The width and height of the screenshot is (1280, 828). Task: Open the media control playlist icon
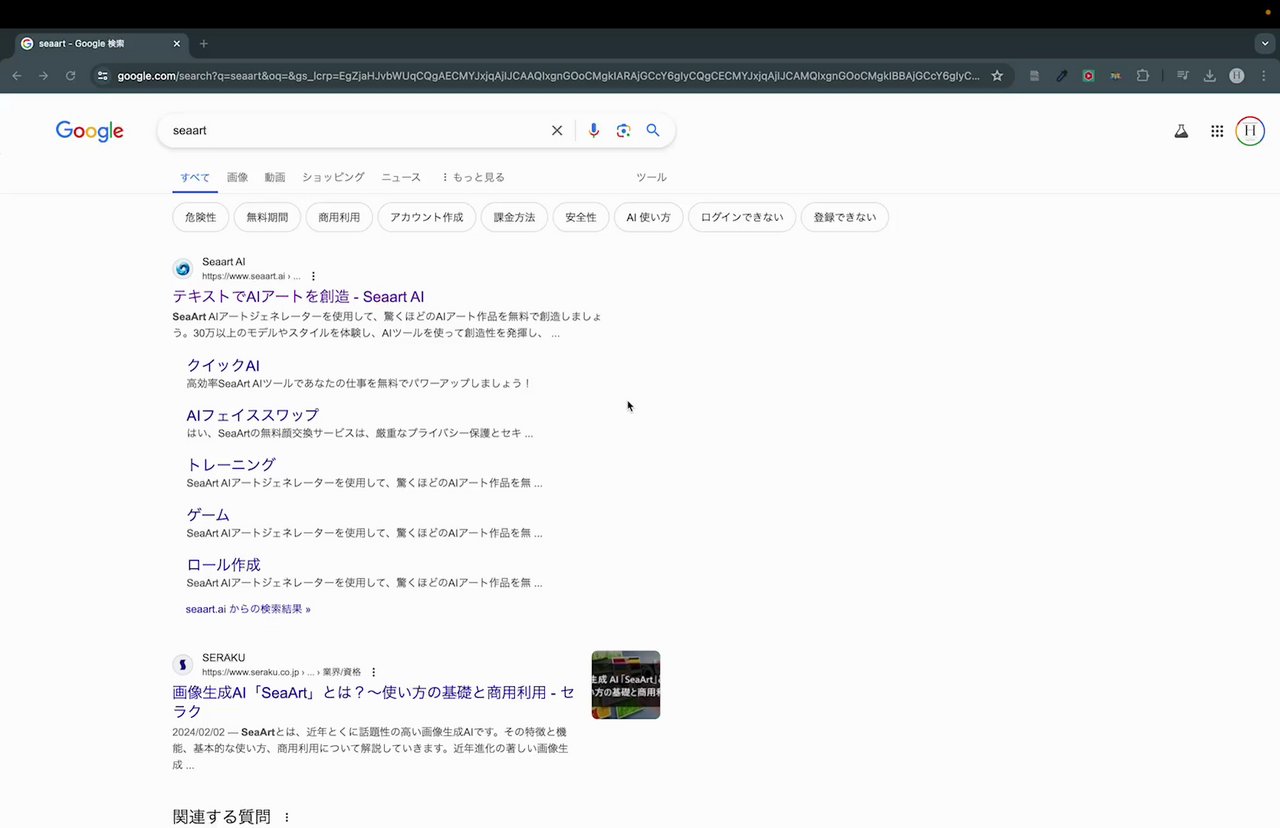tap(1183, 76)
